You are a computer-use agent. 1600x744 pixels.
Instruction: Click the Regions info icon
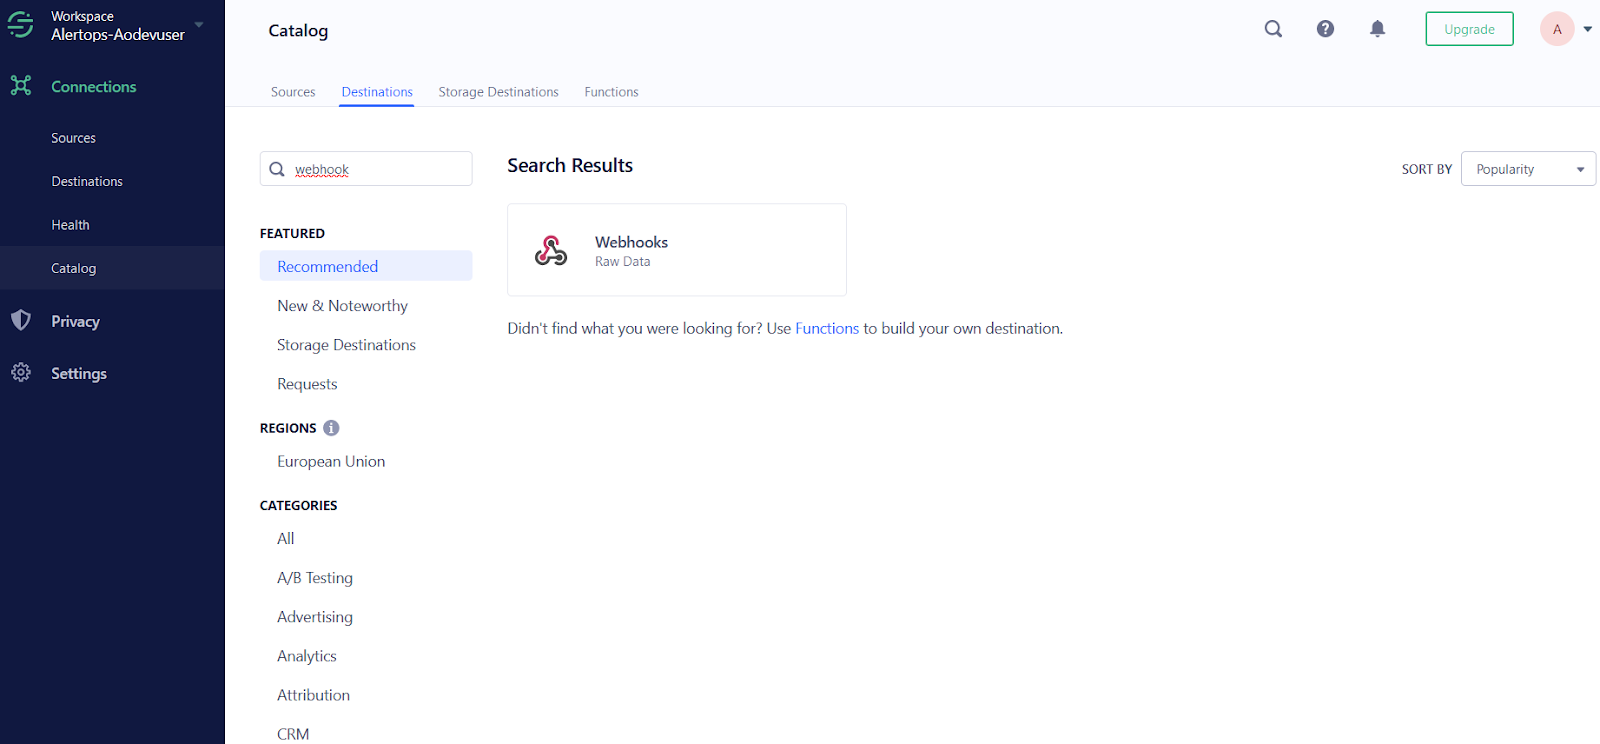331,428
